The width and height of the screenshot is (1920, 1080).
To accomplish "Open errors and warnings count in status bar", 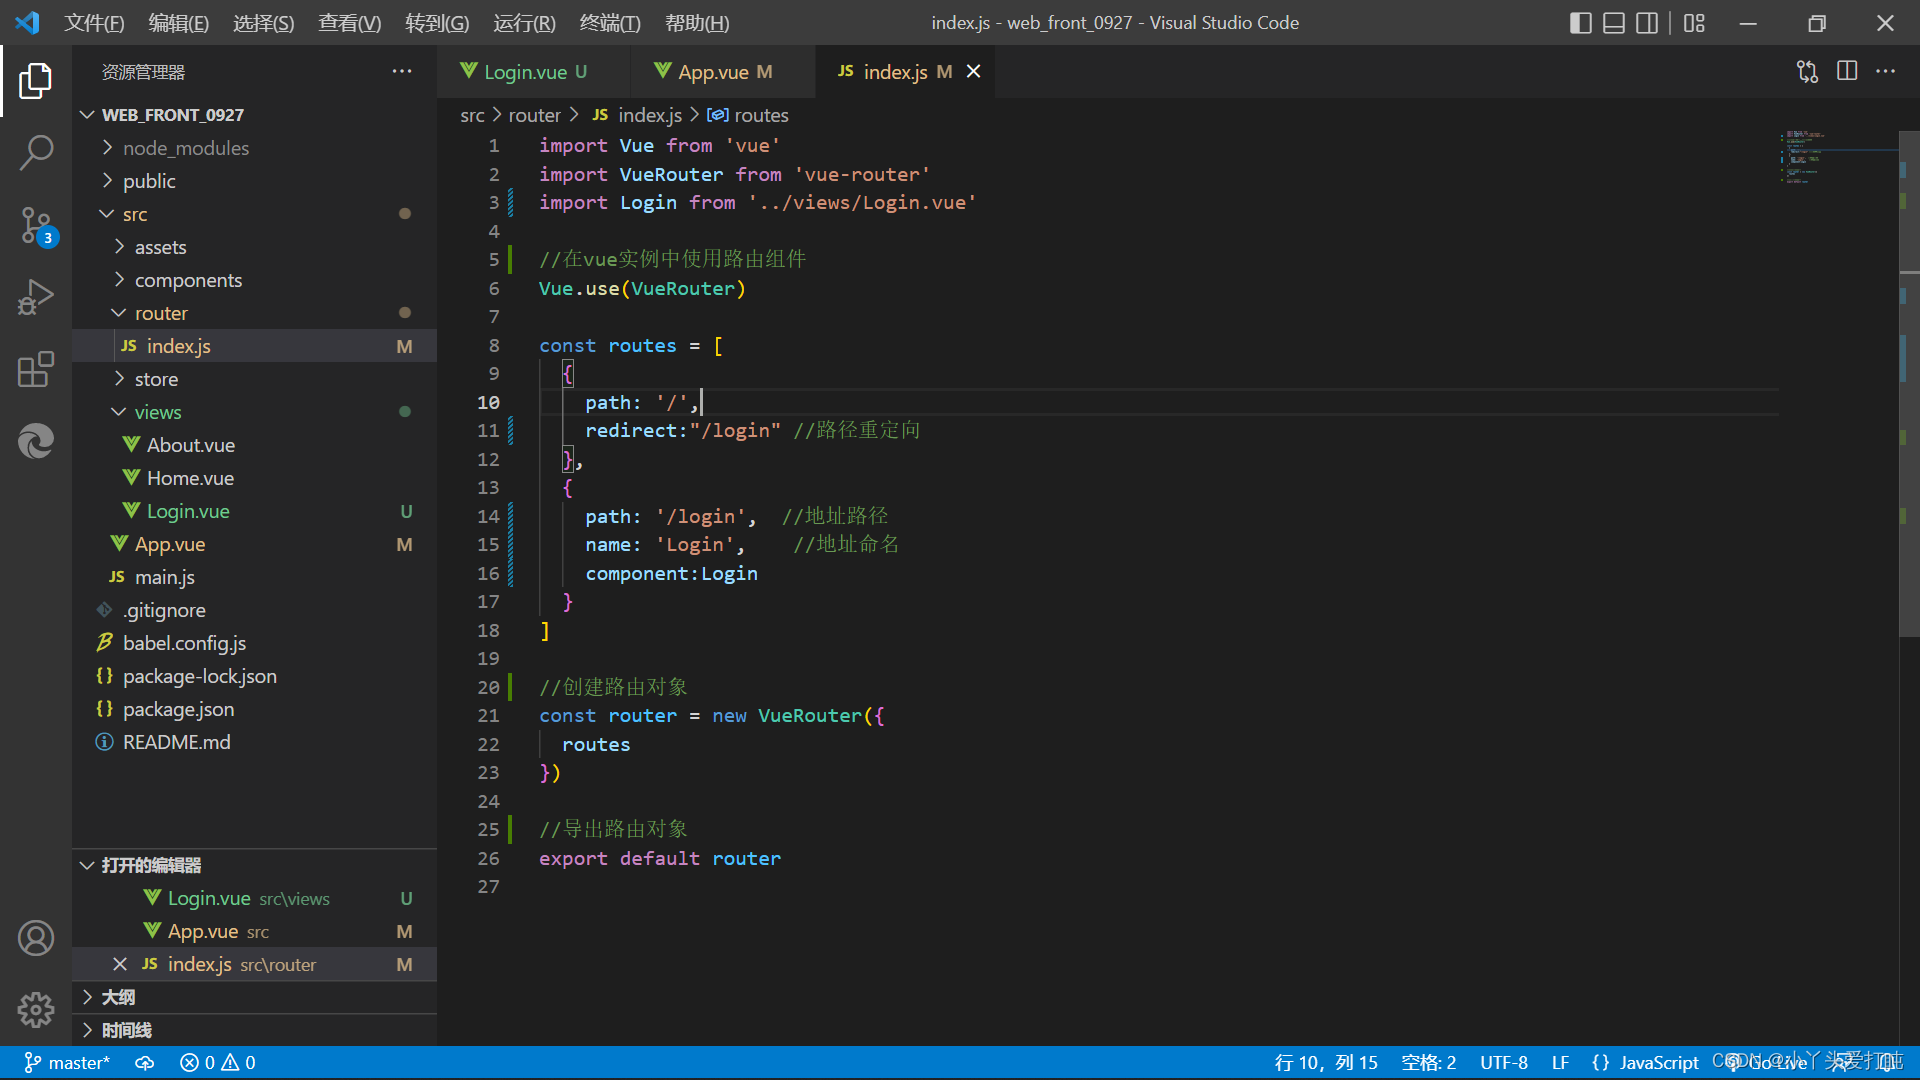I will (218, 1063).
